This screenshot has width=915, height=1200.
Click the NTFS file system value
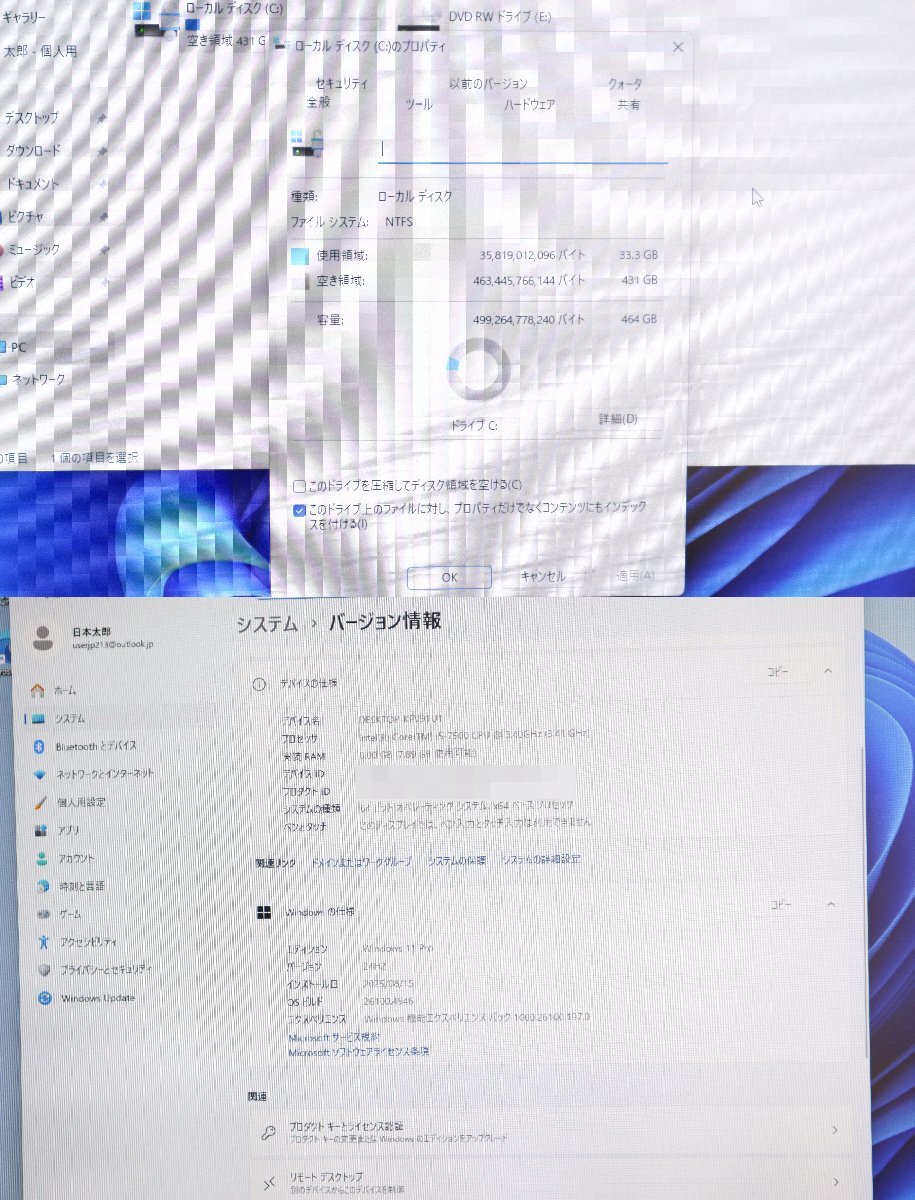click(x=399, y=222)
